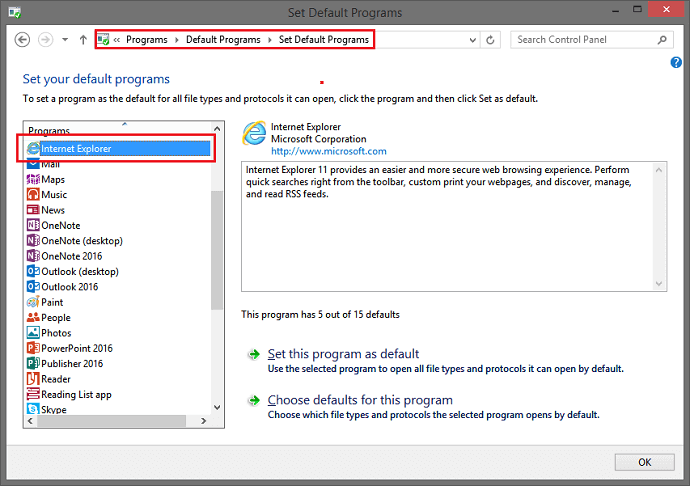Open the Programs breadcrumb
The image size is (690, 486).
coord(147,40)
